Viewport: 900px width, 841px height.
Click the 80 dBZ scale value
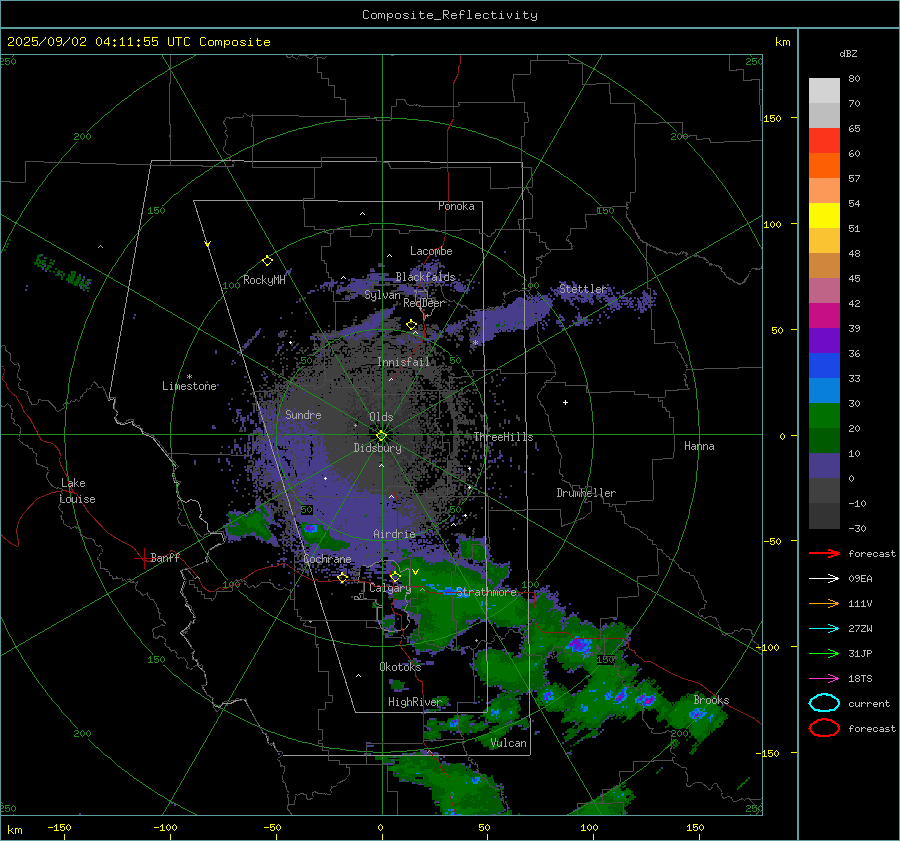point(854,79)
